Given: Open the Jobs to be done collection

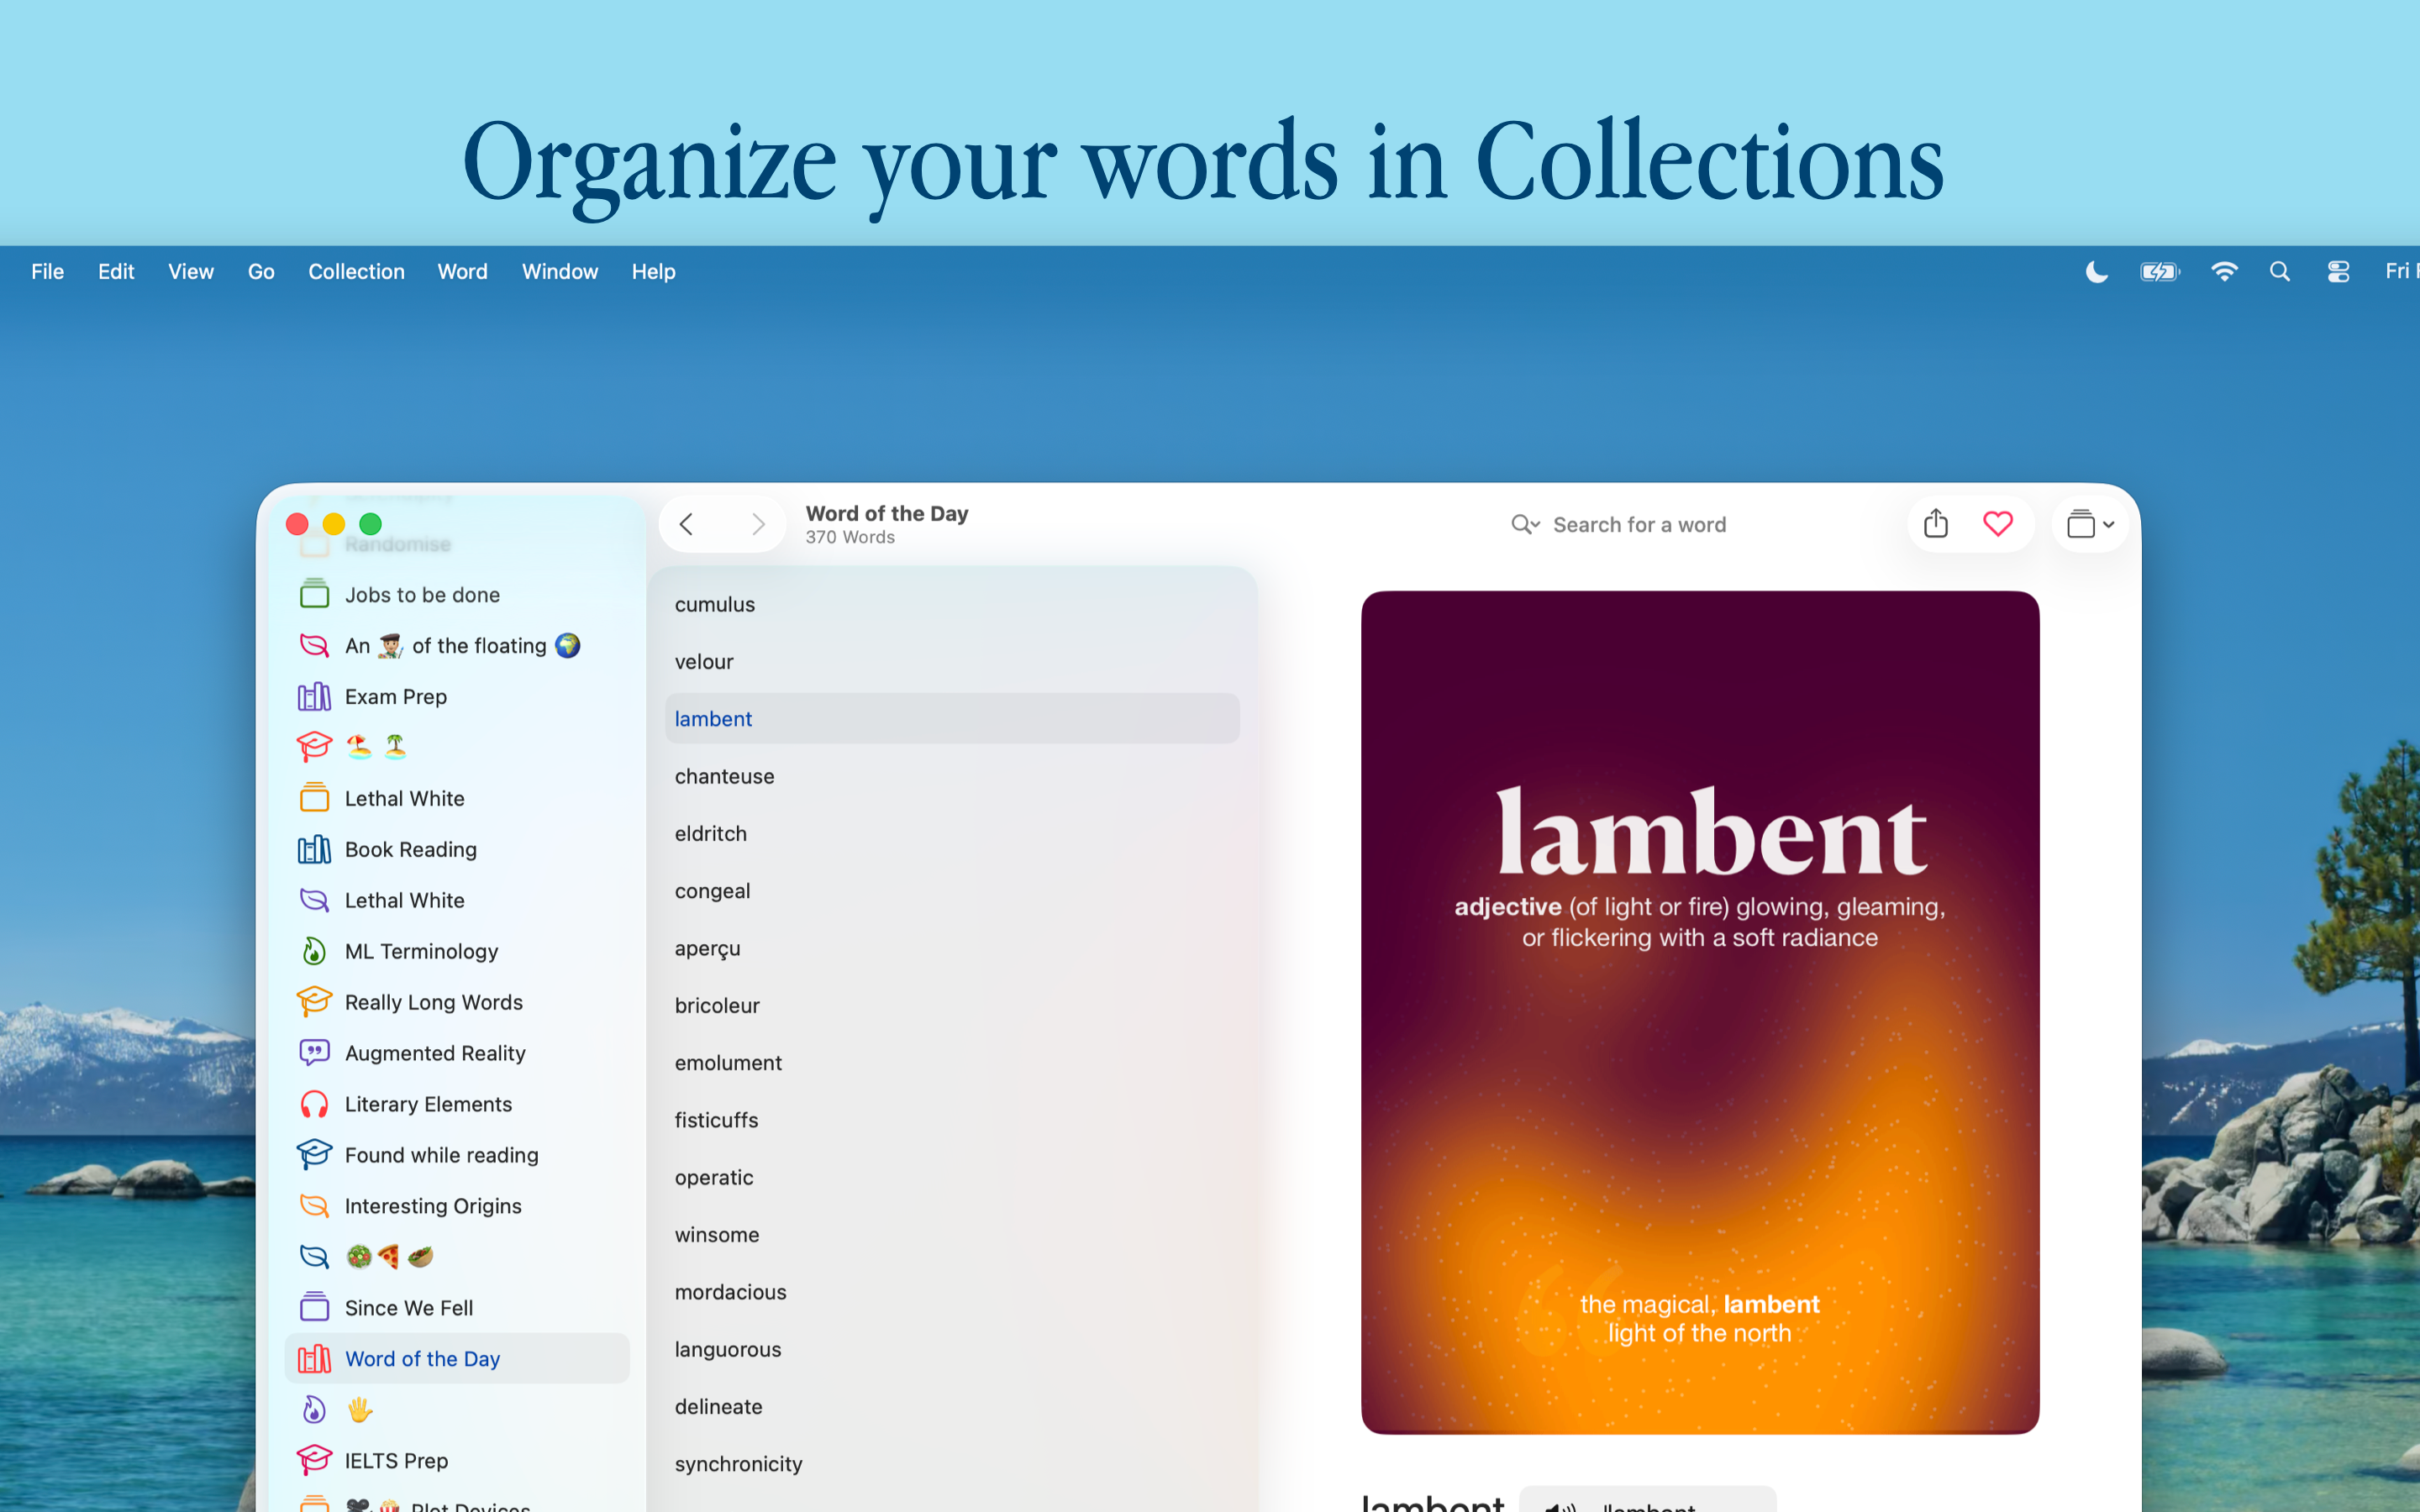Looking at the screenshot, I should 457,594.
